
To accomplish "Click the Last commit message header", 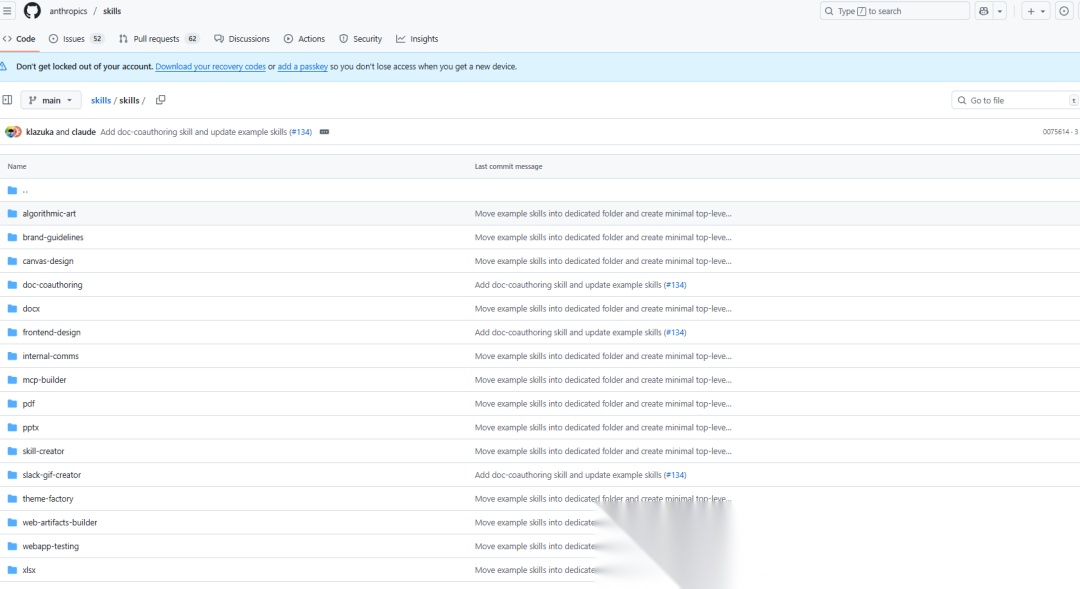I will click(x=508, y=166).
